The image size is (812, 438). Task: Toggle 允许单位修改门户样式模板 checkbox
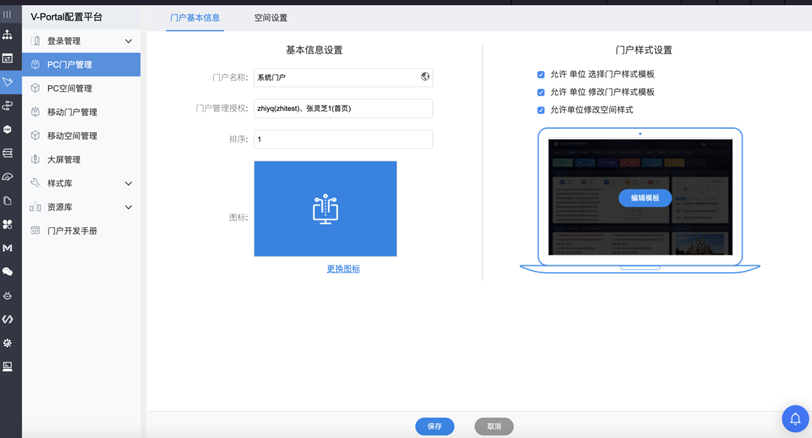click(x=541, y=92)
